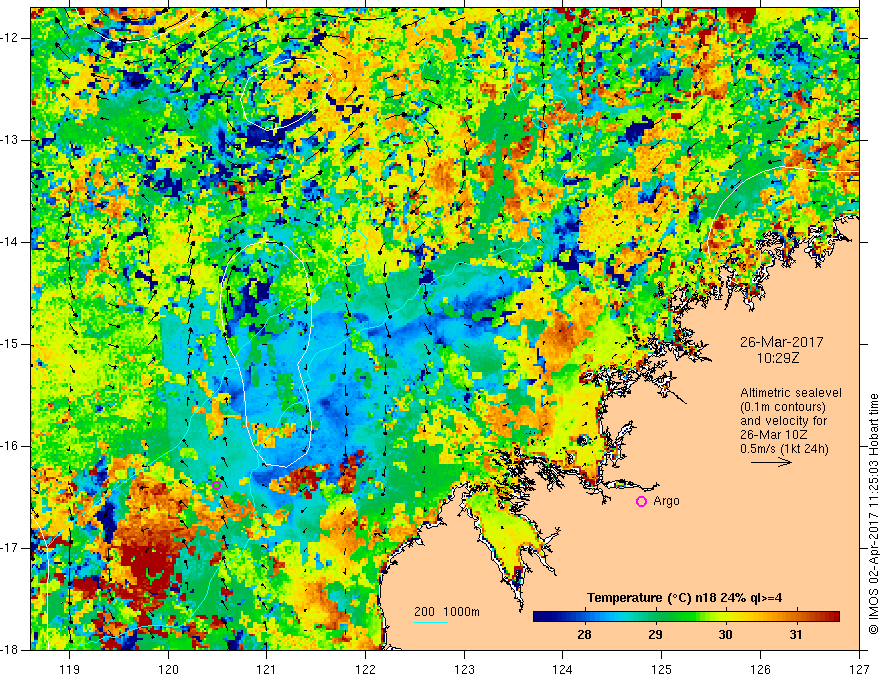The image size is (880, 680).
Task: Click longitude label '122'
Action: coord(365,669)
